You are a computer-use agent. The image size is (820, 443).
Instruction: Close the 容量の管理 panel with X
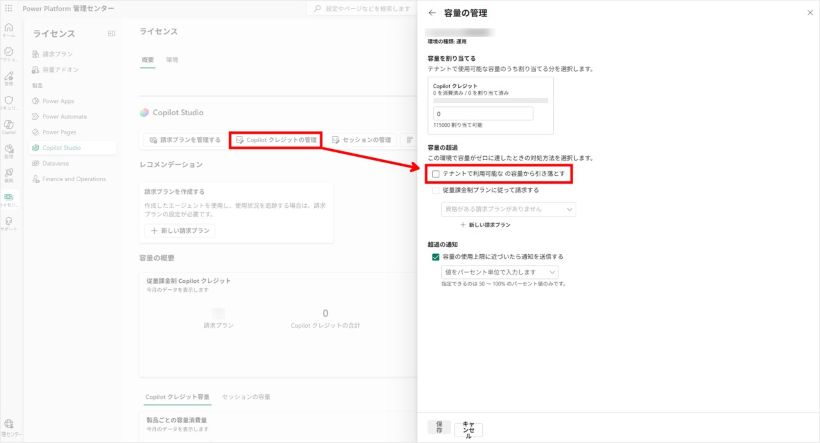point(810,13)
